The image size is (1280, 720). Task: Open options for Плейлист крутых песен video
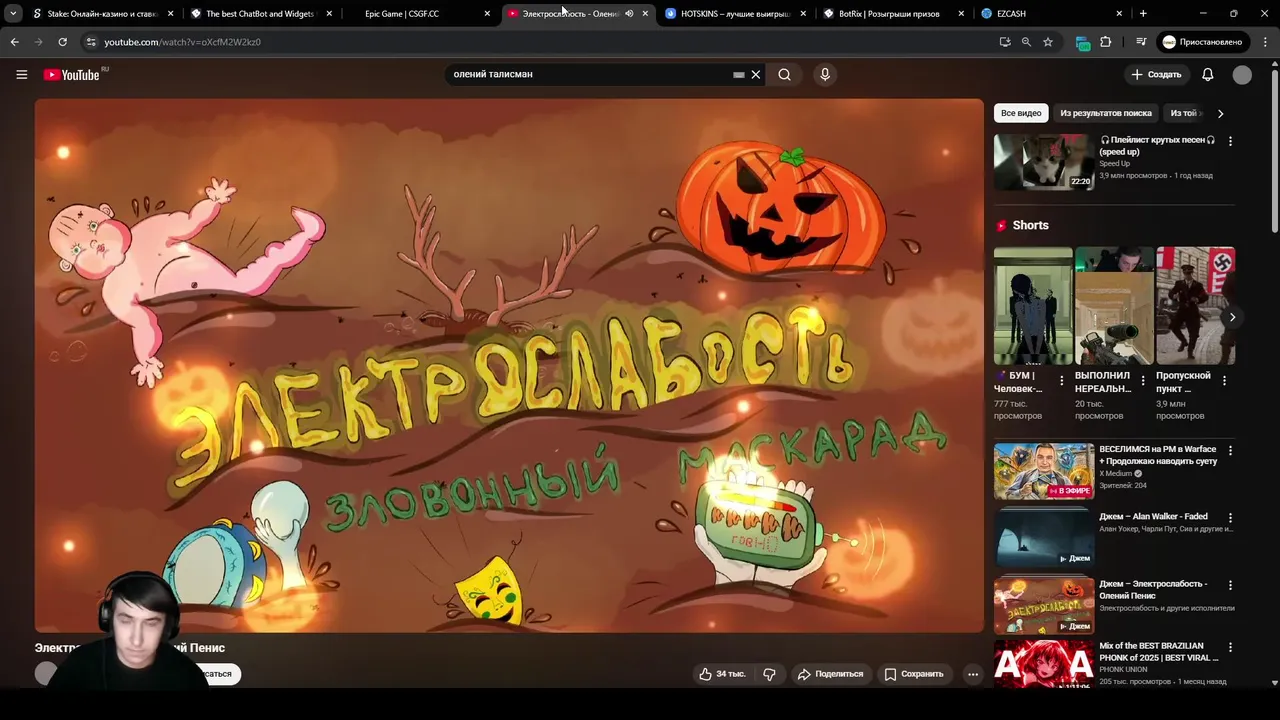[1230, 141]
